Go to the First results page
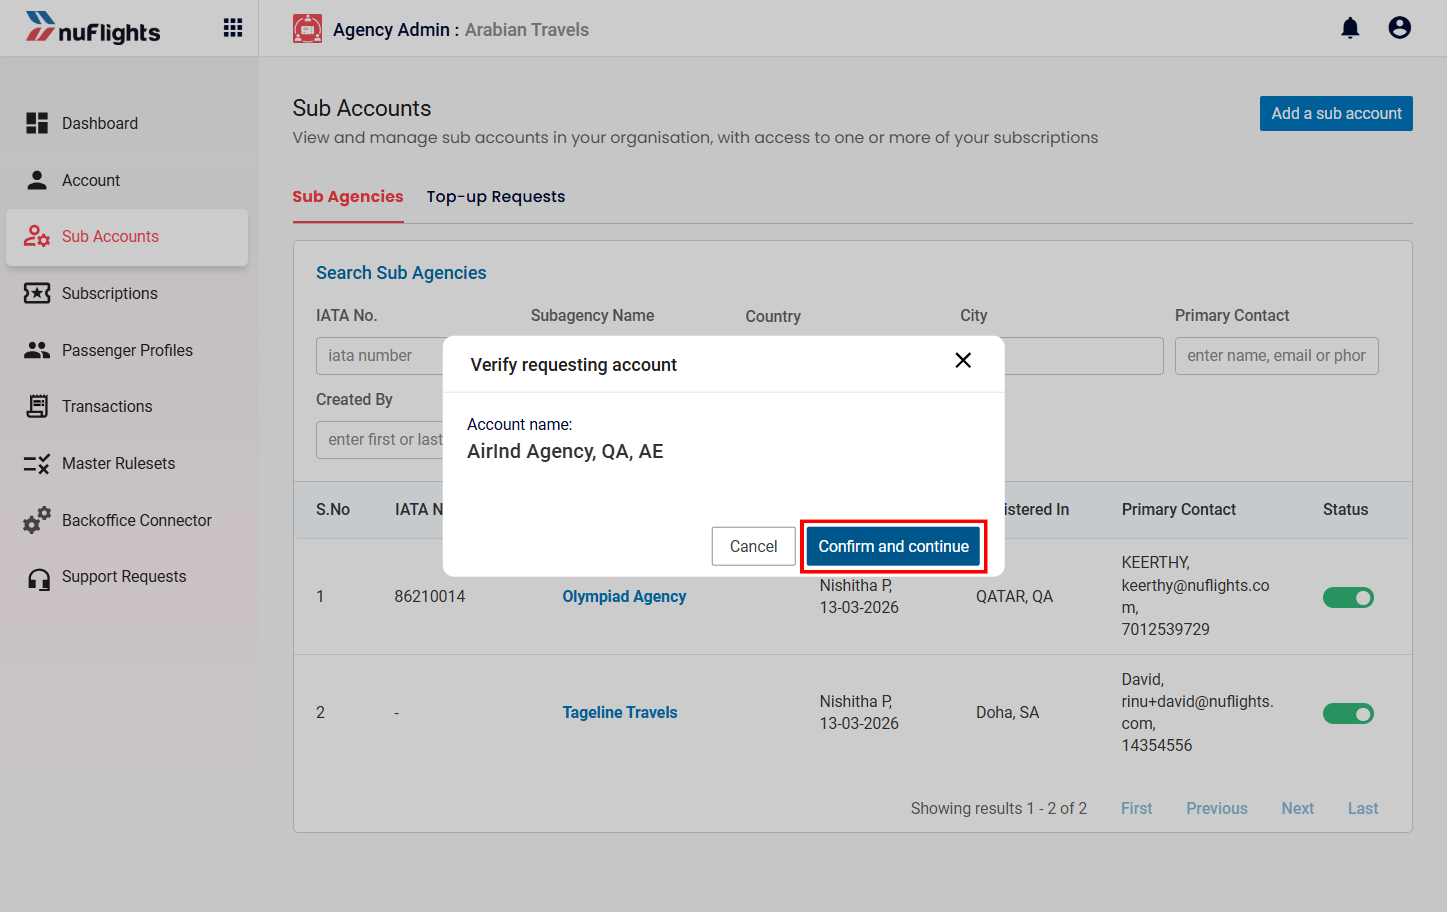1447x912 pixels. (1137, 809)
